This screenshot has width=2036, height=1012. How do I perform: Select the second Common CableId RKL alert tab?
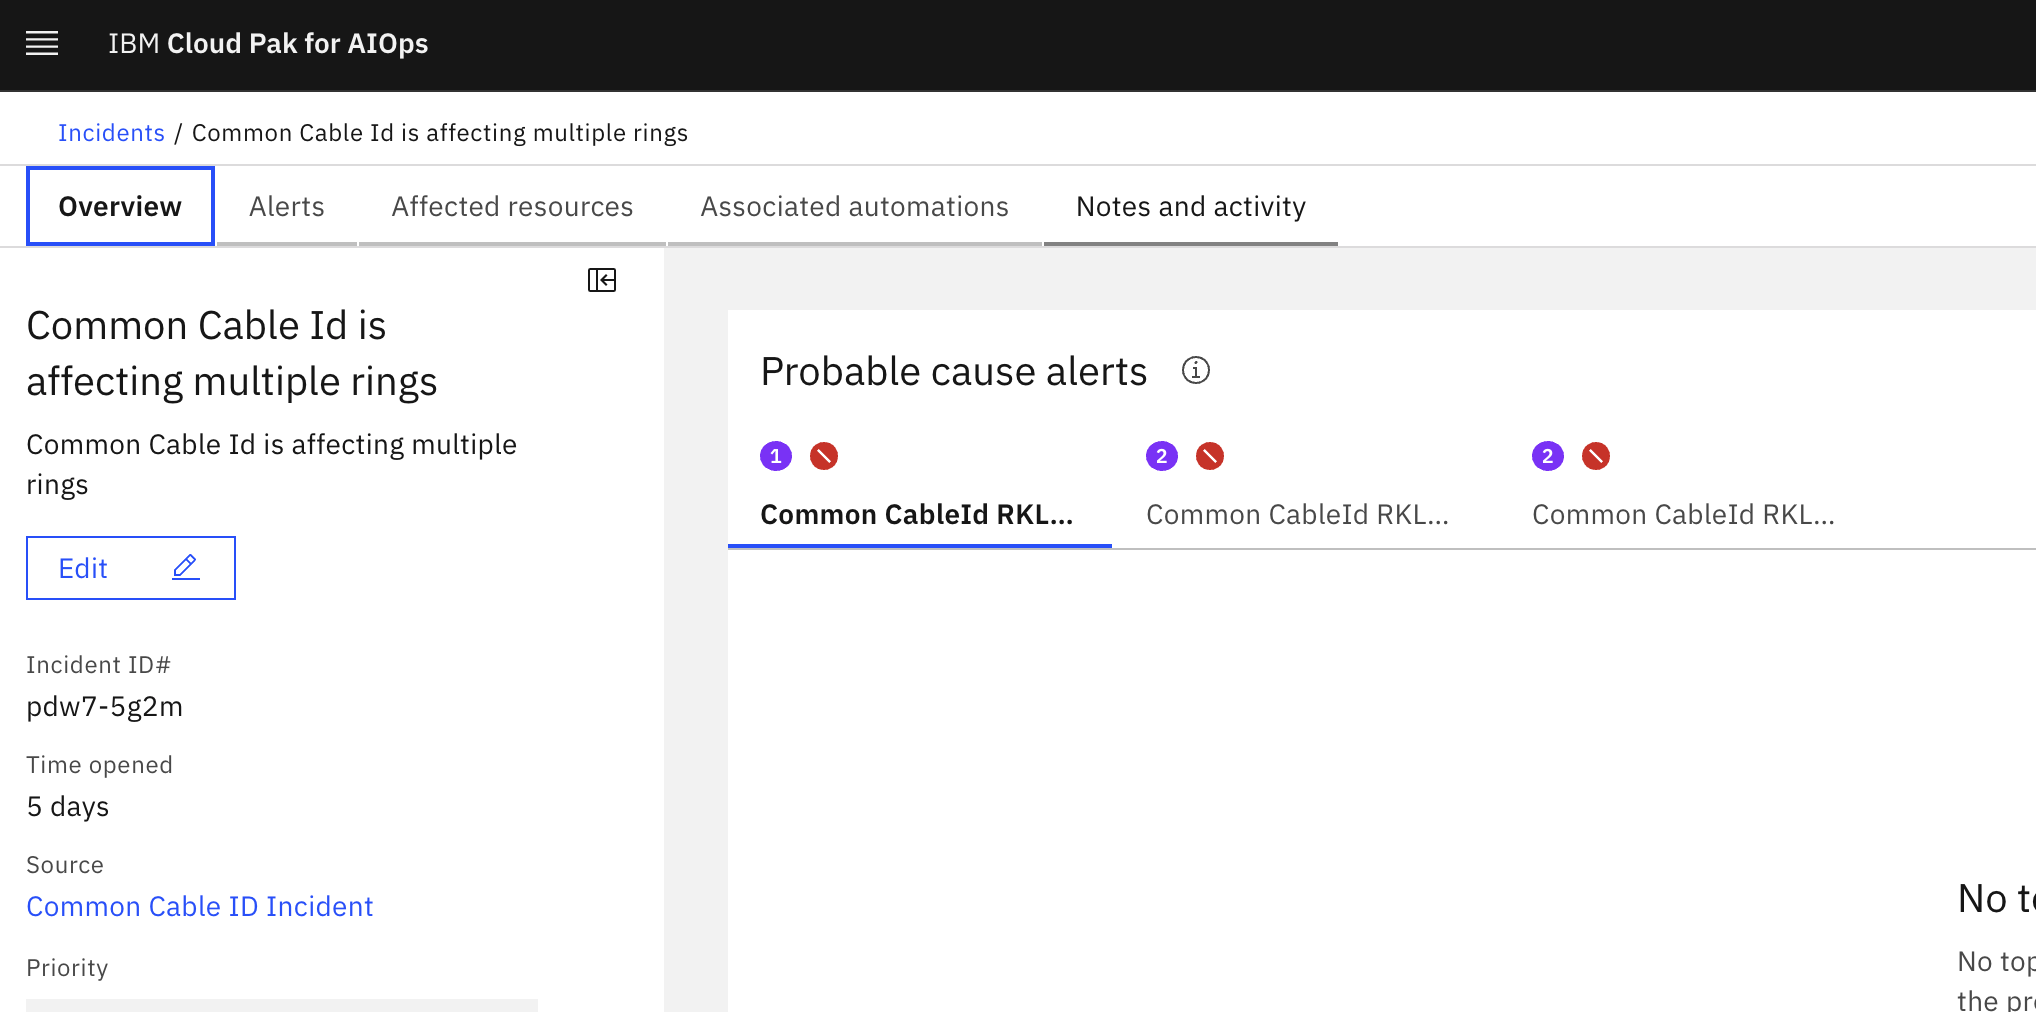pyautogui.click(x=1297, y=514)
